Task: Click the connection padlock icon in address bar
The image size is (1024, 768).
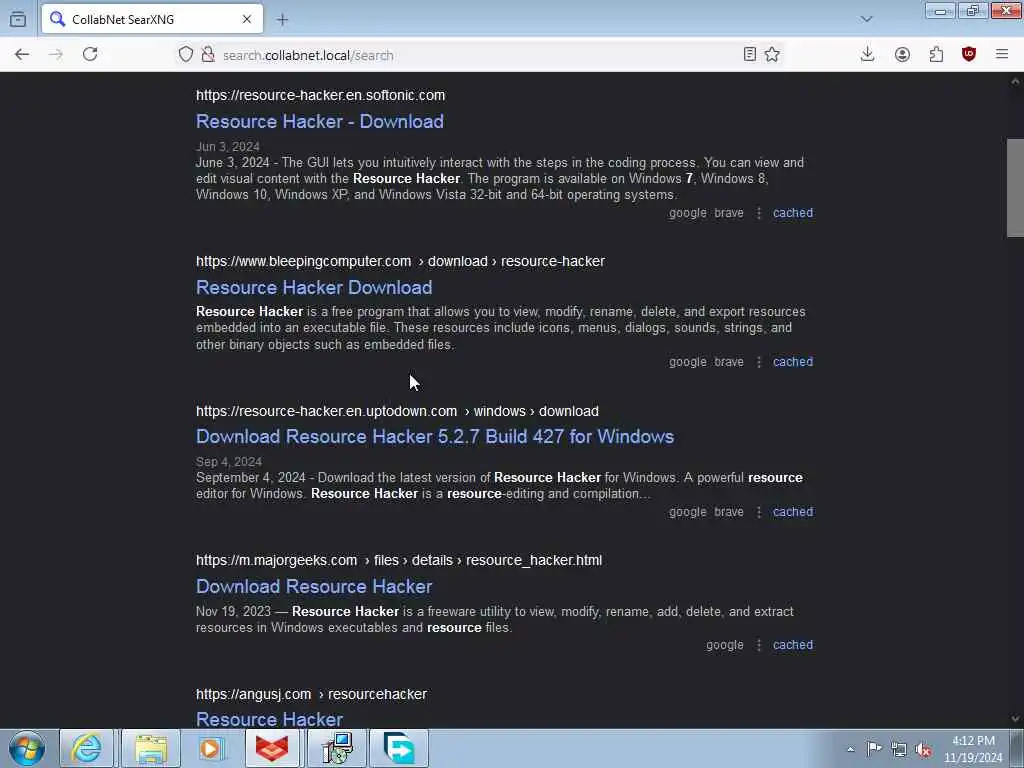Action: click(x=208, y=55)
